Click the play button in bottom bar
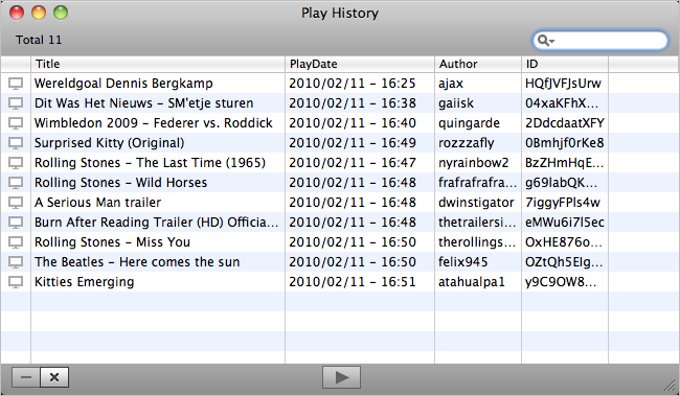680x396 pixels. click(x=341, y=377)
